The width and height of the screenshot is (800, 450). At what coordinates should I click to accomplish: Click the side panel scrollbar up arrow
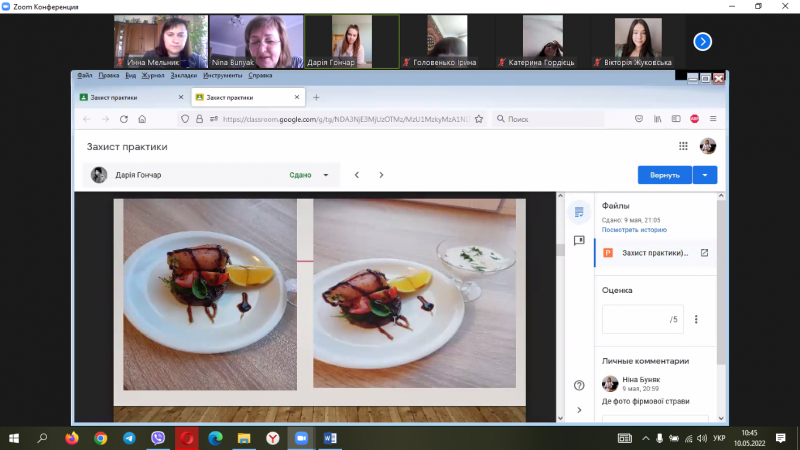coord(721,196)
